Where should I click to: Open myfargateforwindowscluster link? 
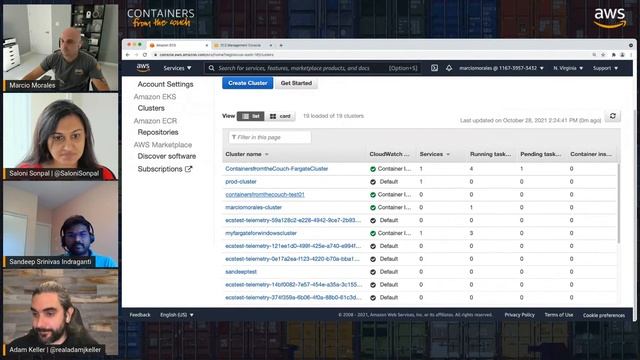(261, 233)
